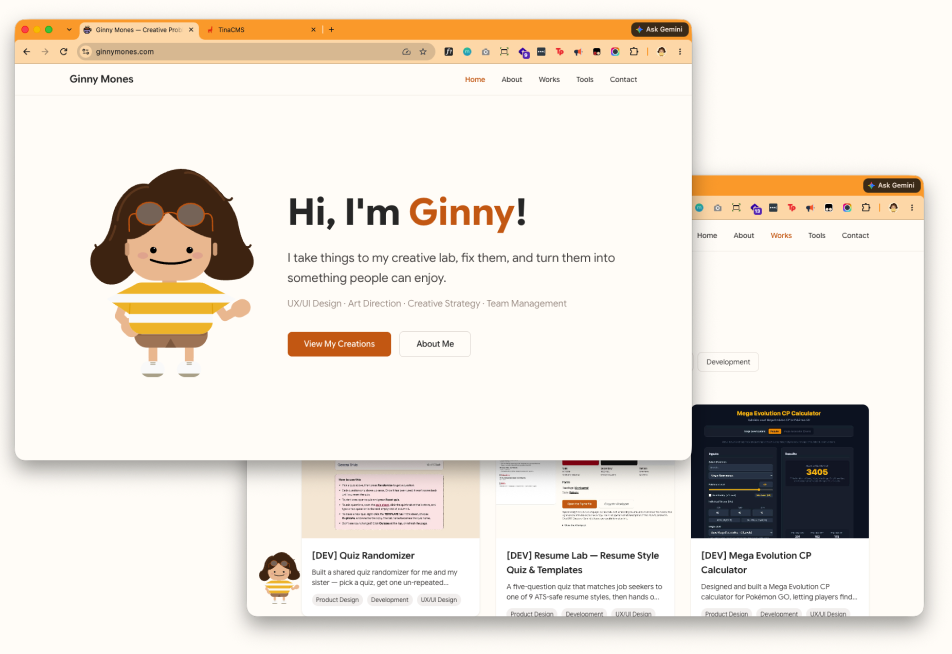Image resolution: width=952 pixels, height=654 pixels.
Task: Open the black 'f' font extension in front window
Action: [449, 52]
